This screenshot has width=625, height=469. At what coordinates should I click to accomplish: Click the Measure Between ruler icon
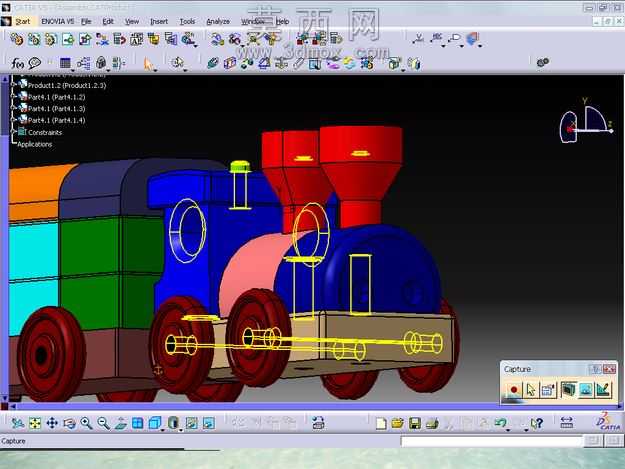click(566, 422)
